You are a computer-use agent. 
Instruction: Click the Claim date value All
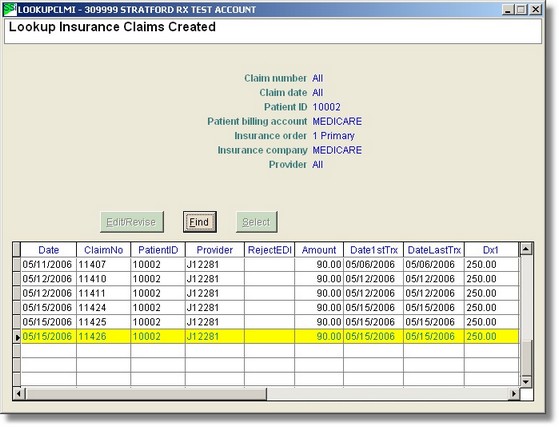(x=318, y=93)
